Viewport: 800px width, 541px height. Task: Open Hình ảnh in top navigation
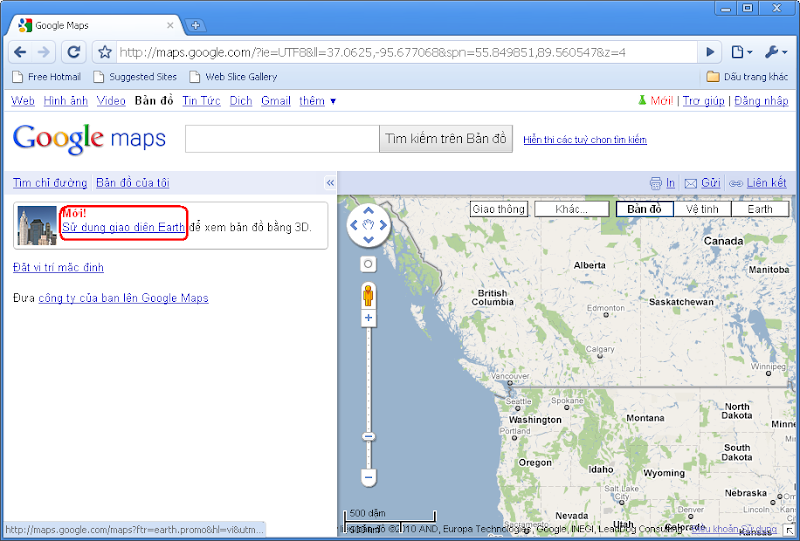[66, 101]
